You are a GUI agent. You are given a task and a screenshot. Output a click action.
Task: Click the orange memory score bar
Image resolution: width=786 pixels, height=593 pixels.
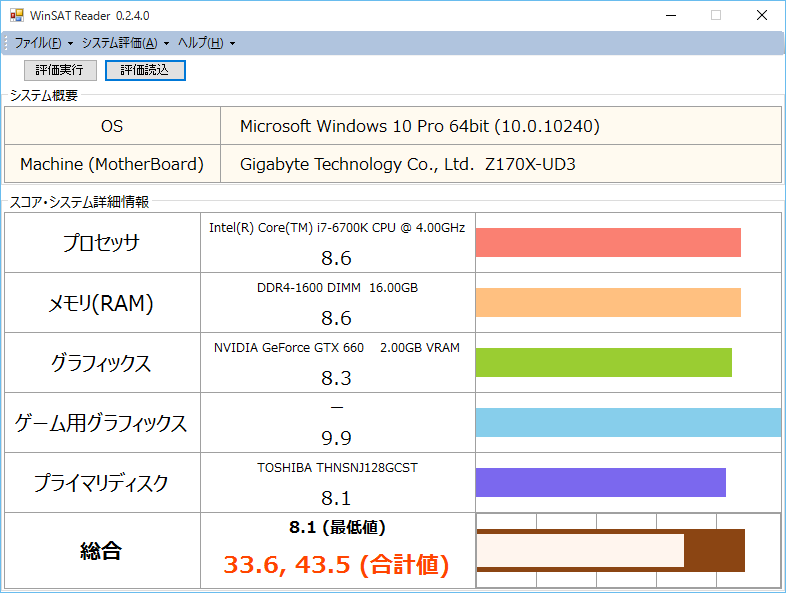point(608,302)
